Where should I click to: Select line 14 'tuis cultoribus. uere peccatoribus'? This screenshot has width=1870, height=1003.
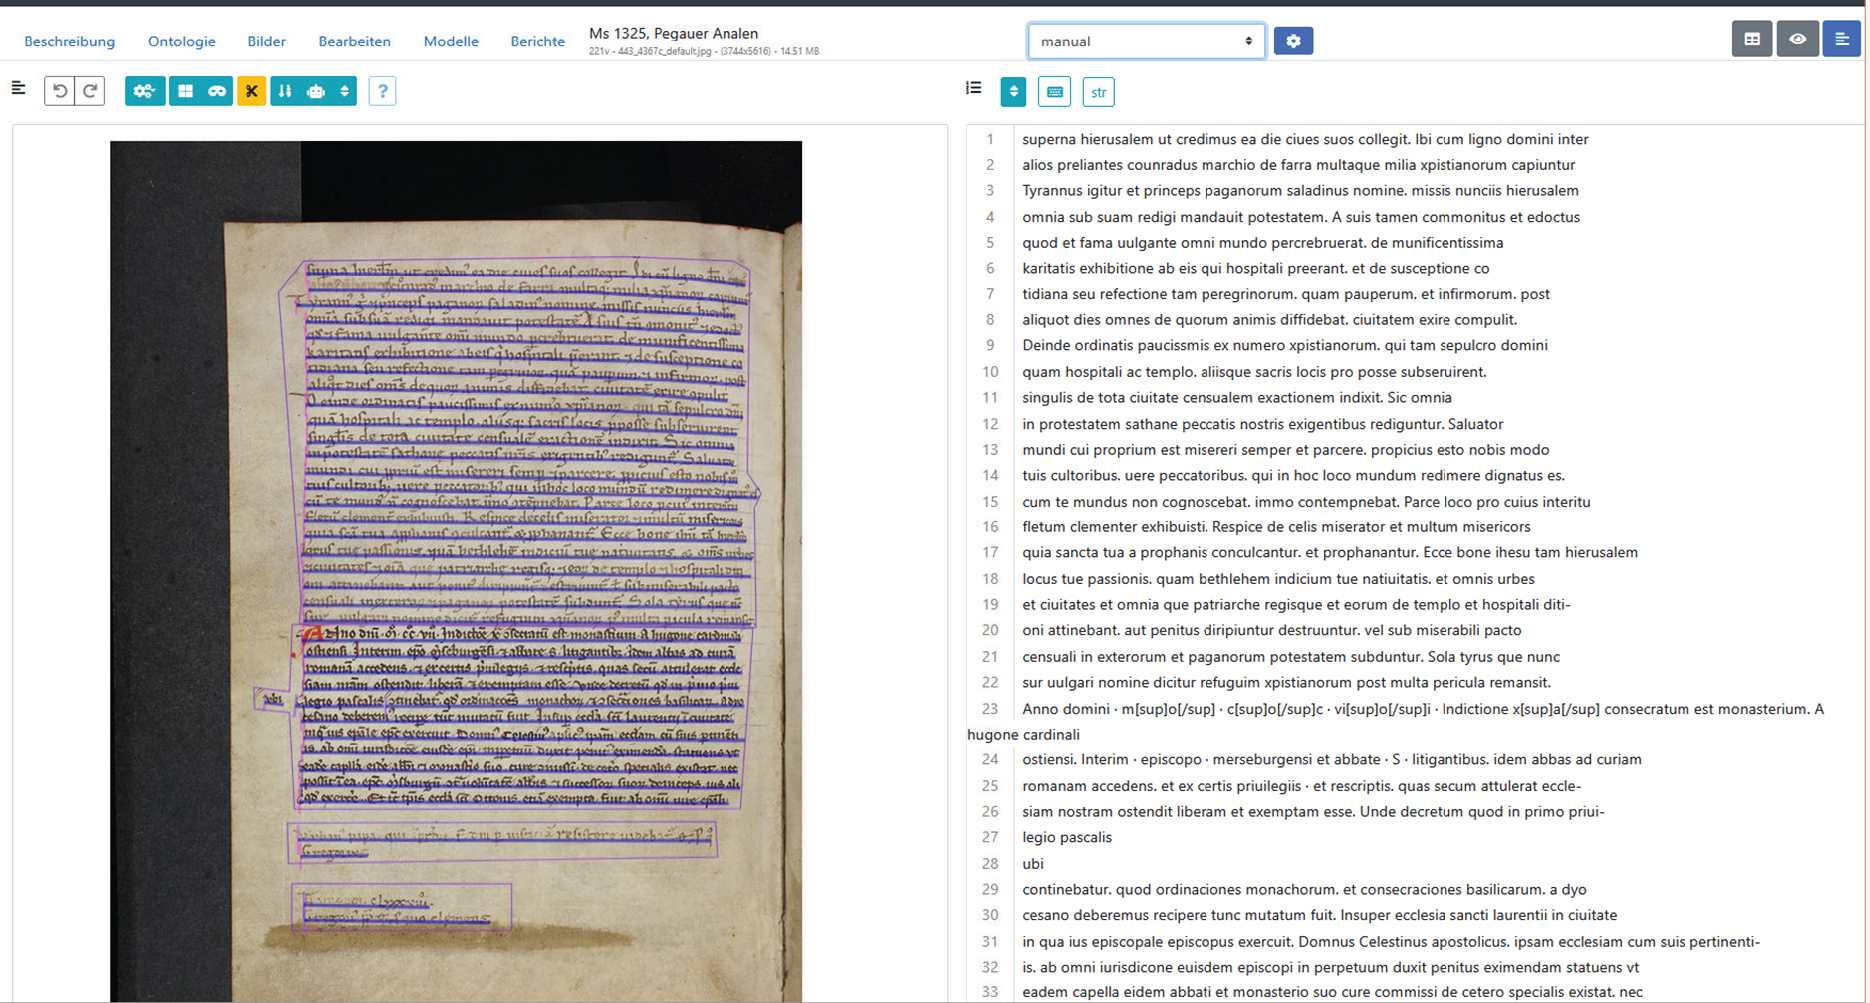coord(1294,475)
